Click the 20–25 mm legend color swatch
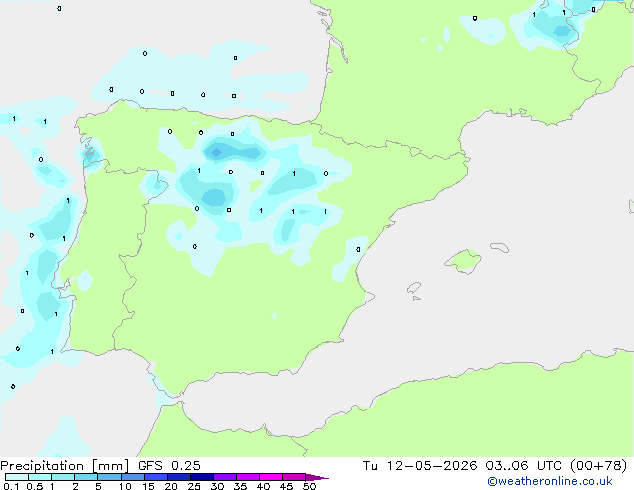Viewport: 634px width, 490px height. pyautogui.click(x=179, y=477)
